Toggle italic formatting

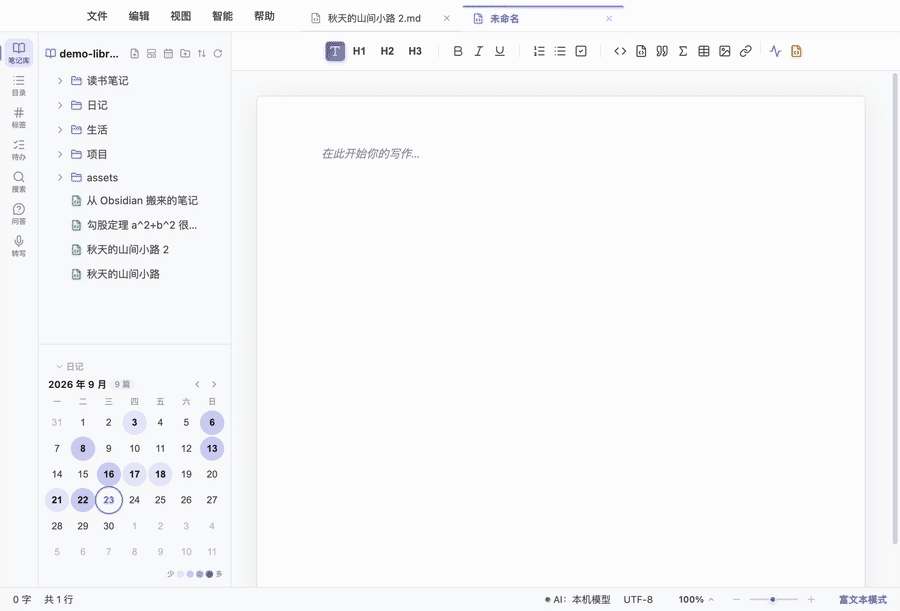click(479, 51)
